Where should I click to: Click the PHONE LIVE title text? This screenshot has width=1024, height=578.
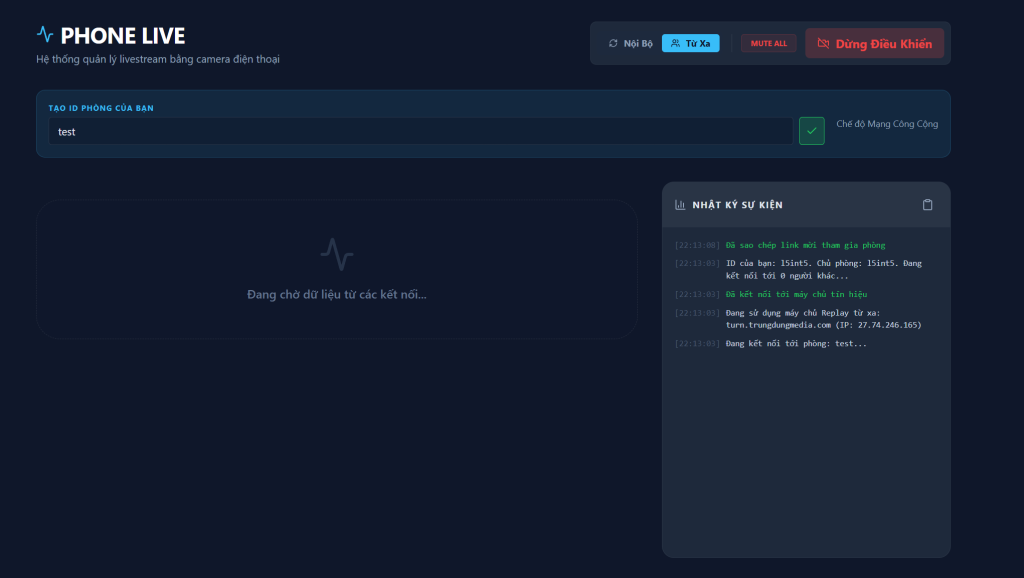(123, 36)
